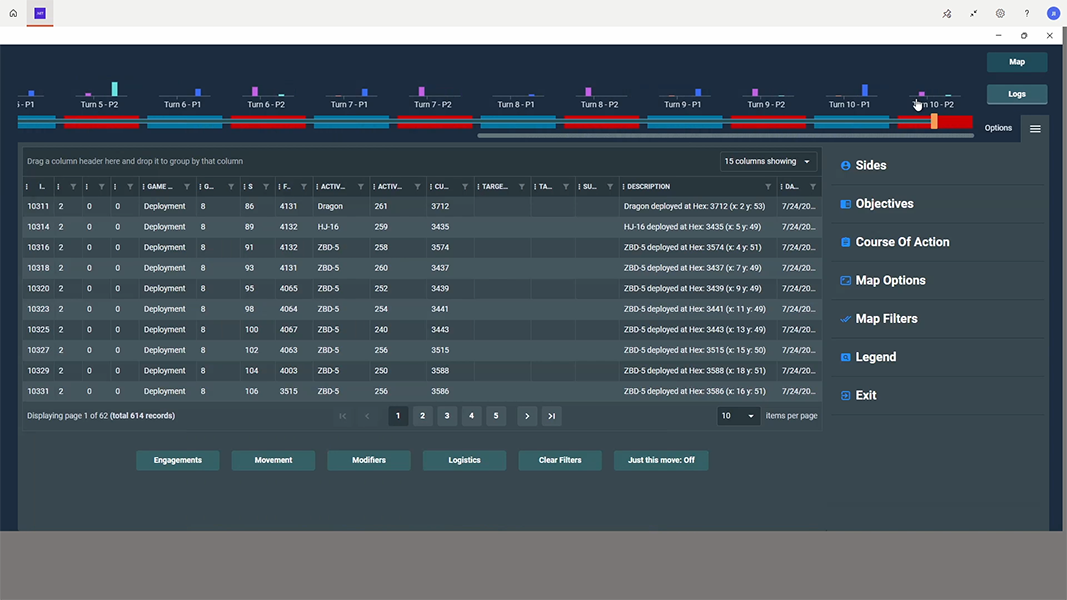The image size is (1067, 600).
Task: Go to the next page arrow
Action: pos(527,416)
